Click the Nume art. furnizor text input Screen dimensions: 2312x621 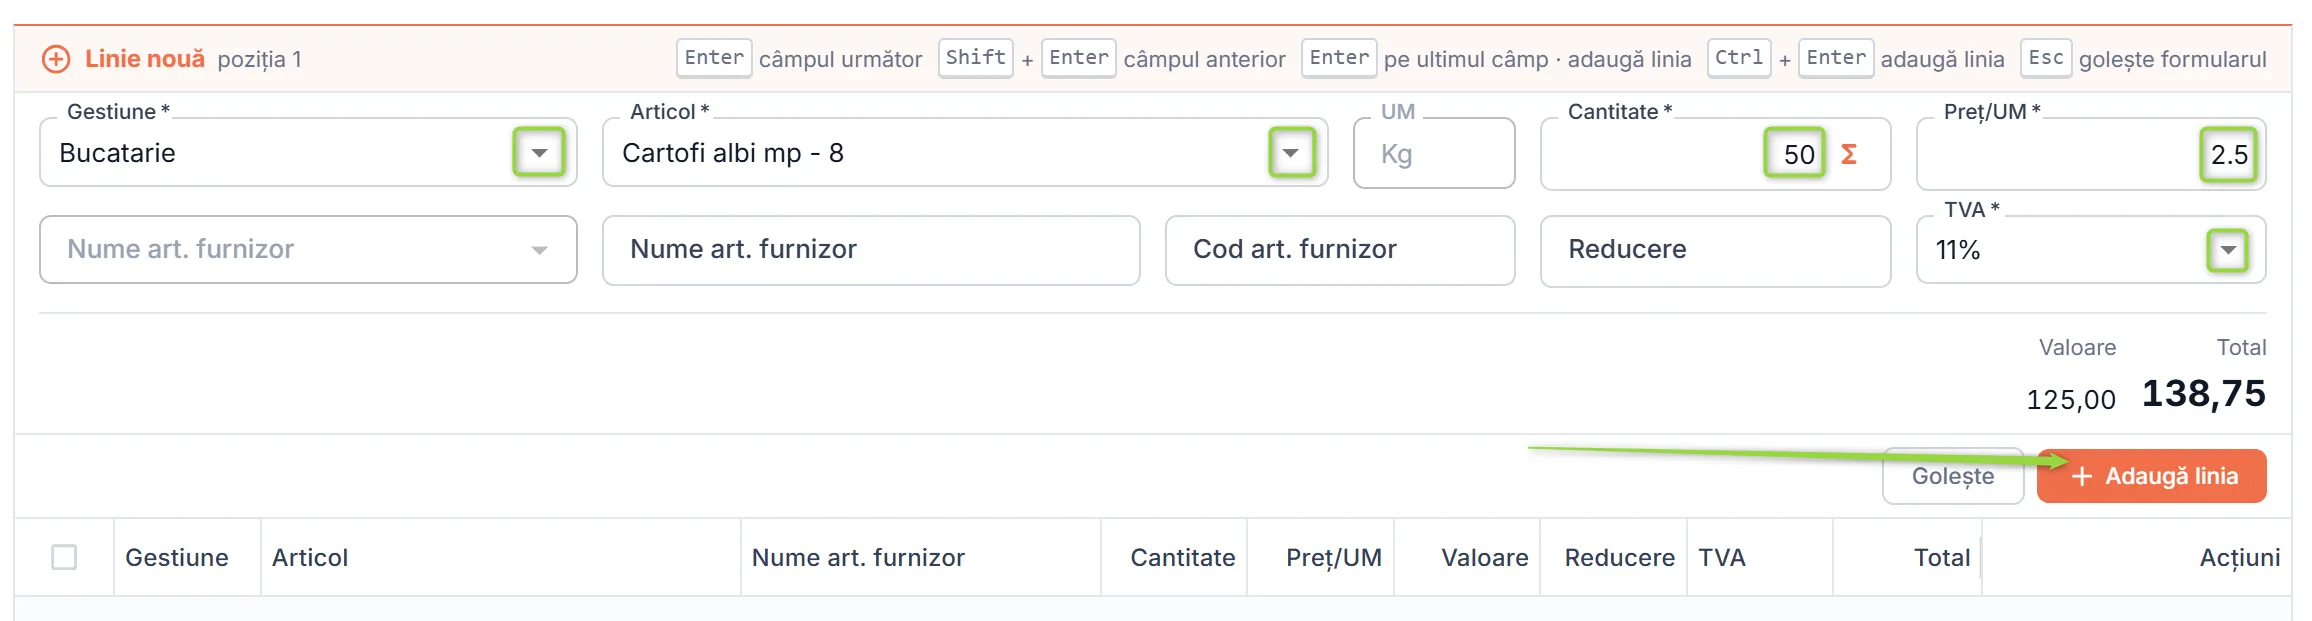871,250
